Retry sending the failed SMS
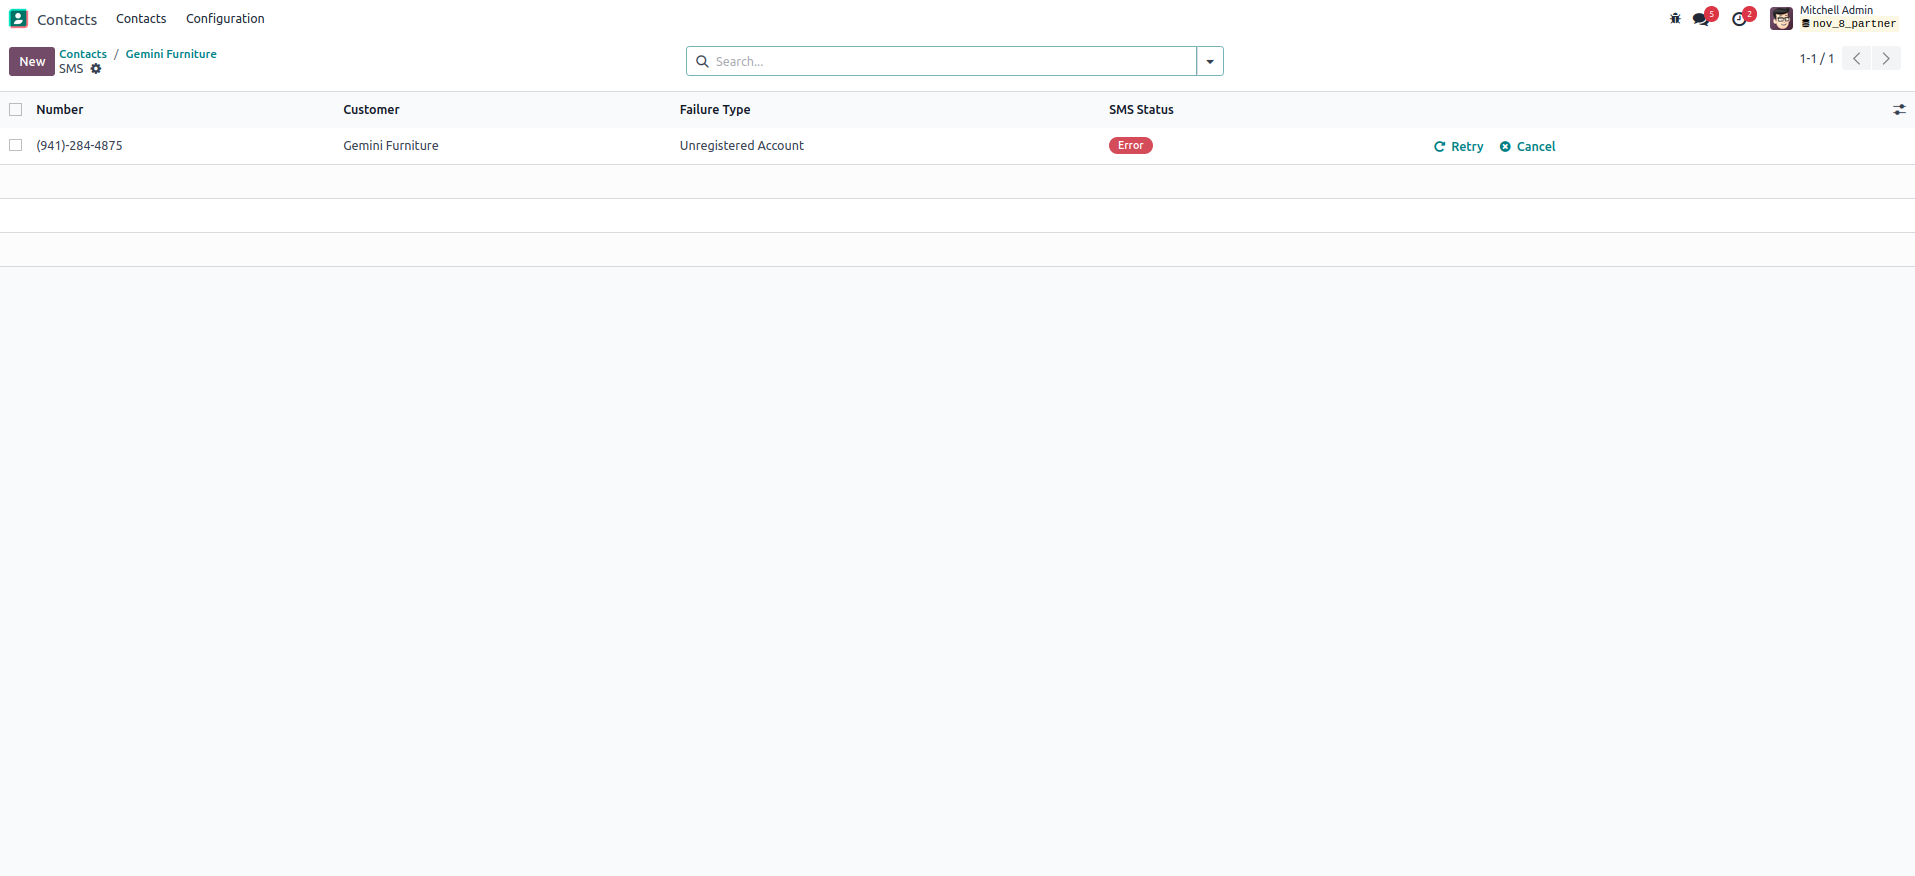The width and height of the screenshot is (1915, 876). (1459, 147)
